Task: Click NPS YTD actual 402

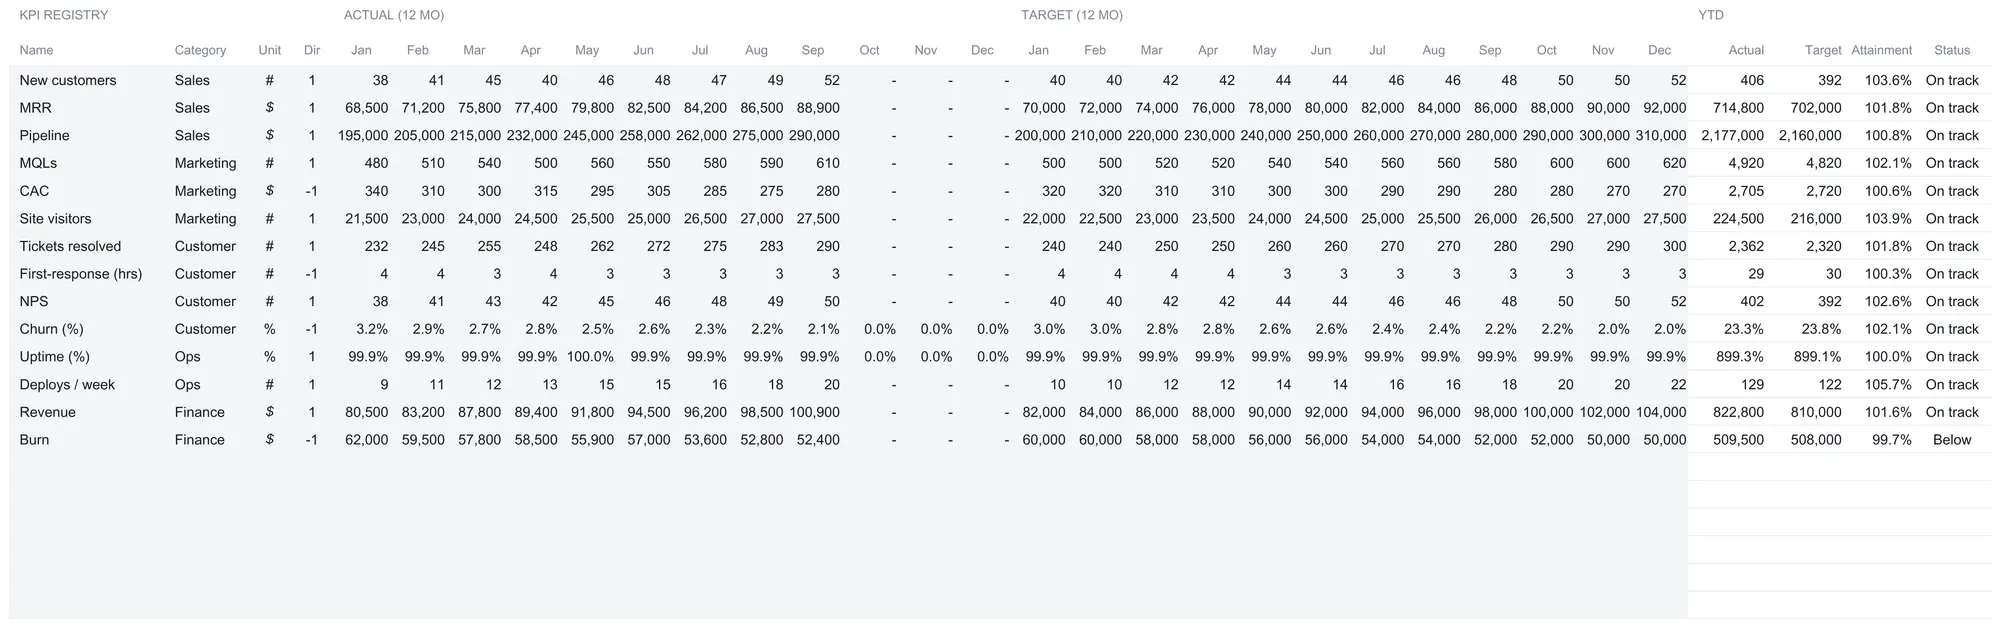Action: tap(1752, 301)
